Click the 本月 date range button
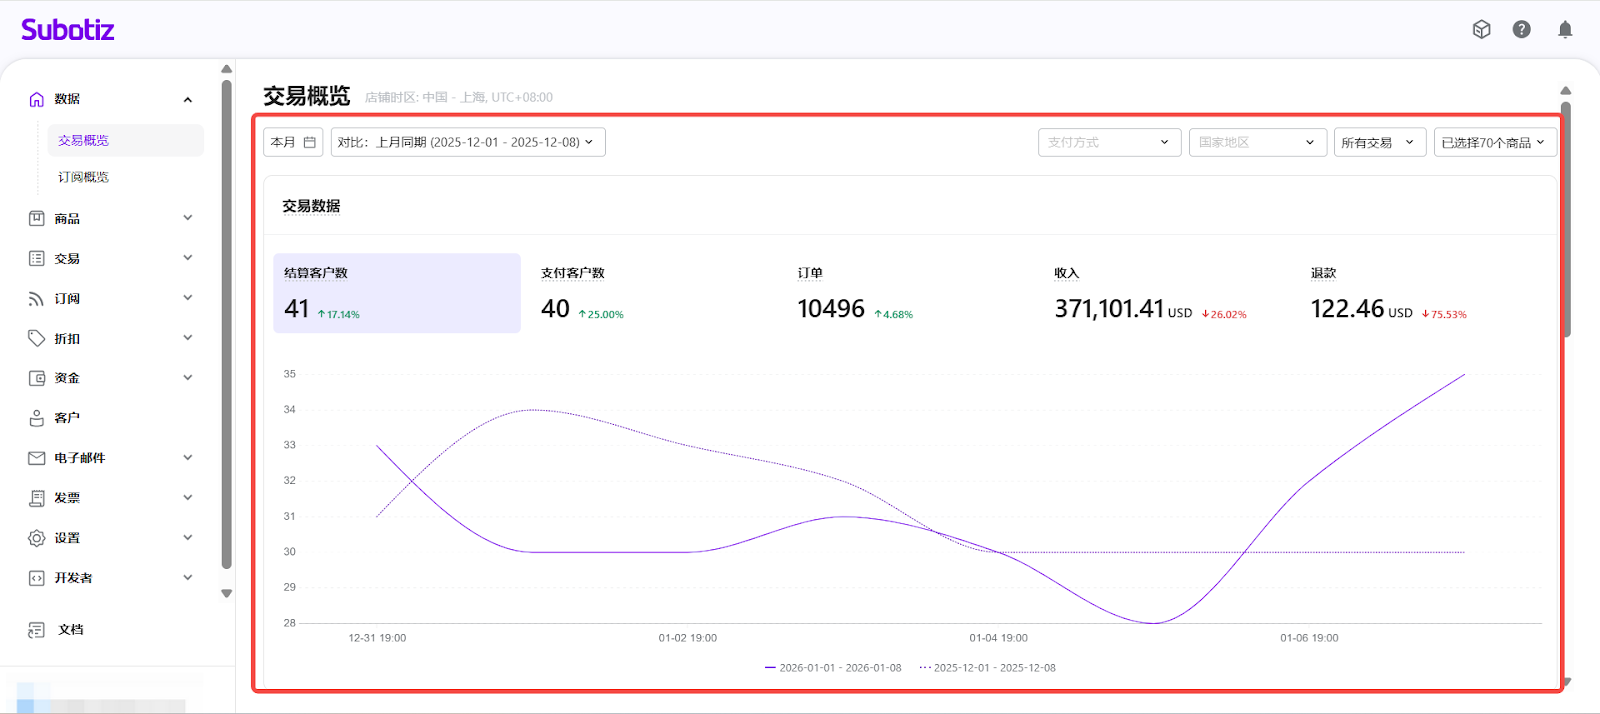The height and width of the screenshot is (714, 1600). pyautogui.click(x=293, y=142)
